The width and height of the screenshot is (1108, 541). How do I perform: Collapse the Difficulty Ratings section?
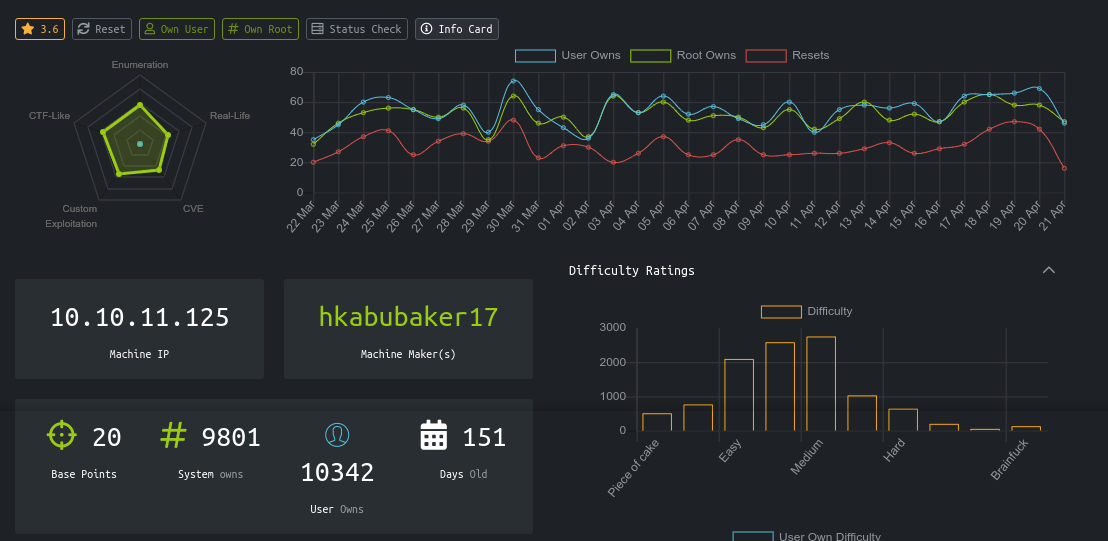pyautogui.click(x=1048, y=270)
